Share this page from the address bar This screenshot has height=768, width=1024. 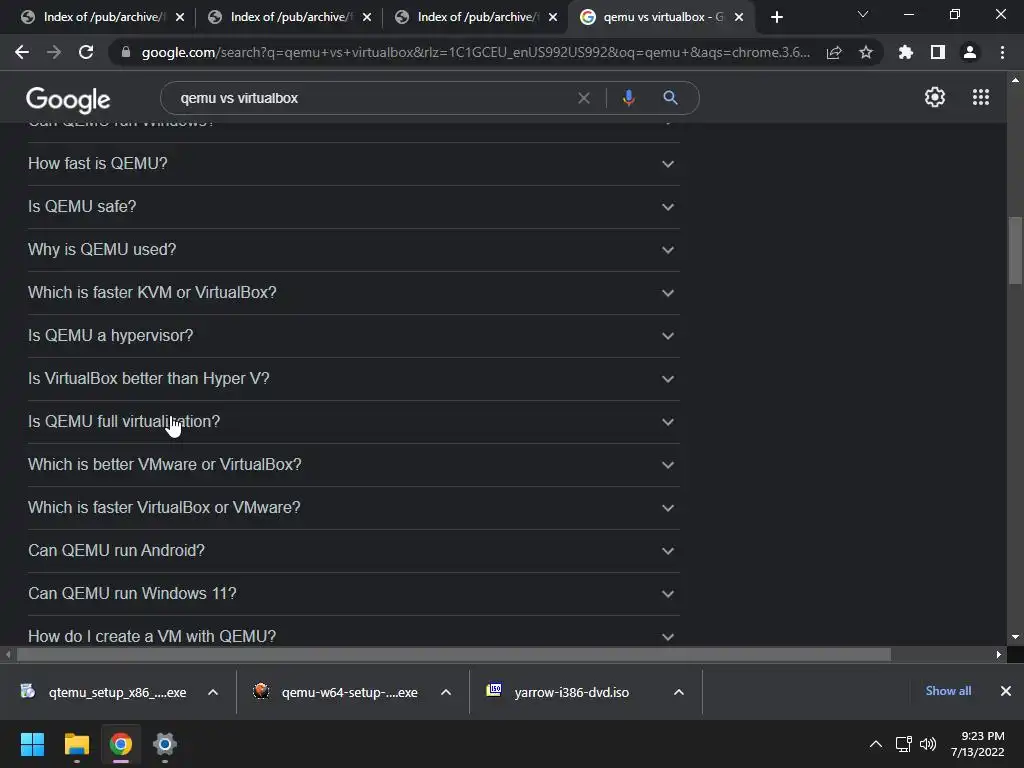coord(834,52)
